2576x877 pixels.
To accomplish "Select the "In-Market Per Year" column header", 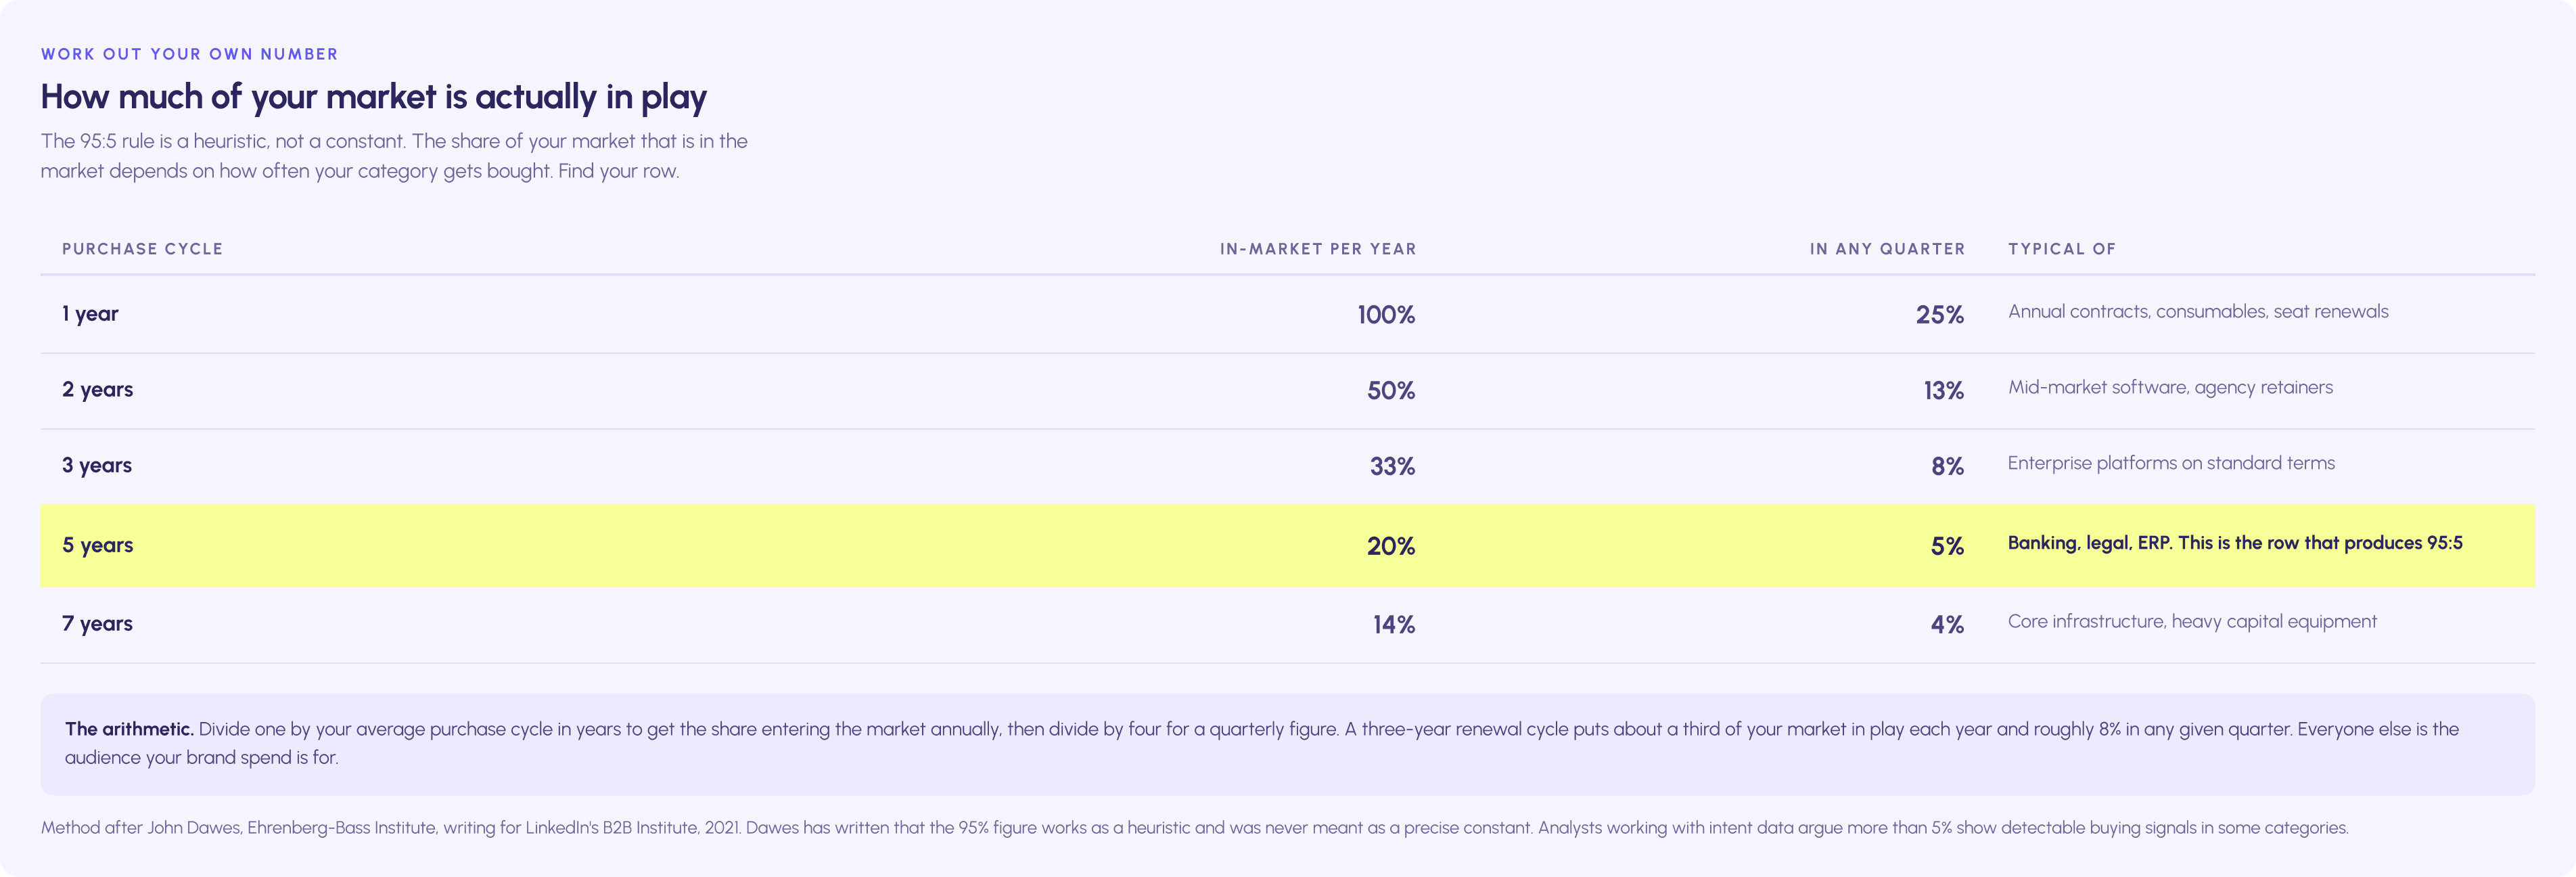I will pyautogui.click(x=1317, y=249).
